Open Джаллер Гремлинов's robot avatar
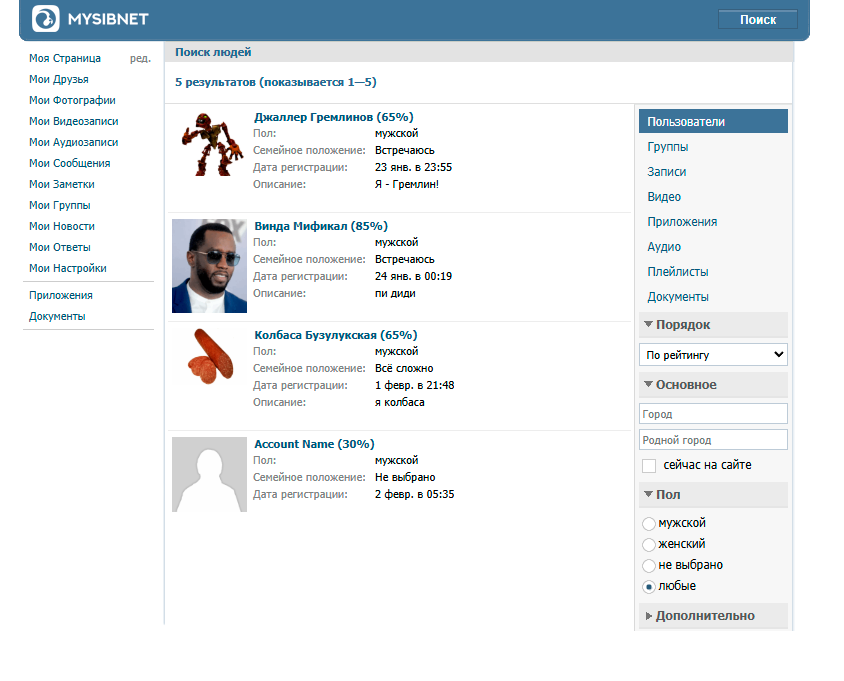 tap(209, 144)
